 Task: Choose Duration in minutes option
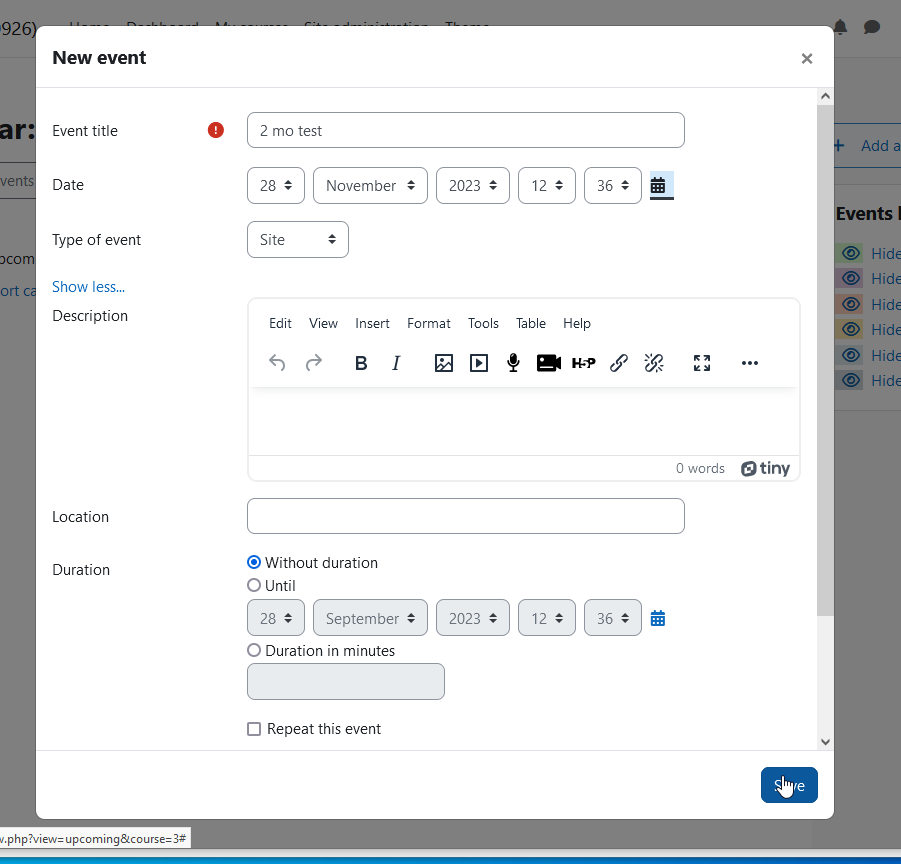(x=254, y=650)
